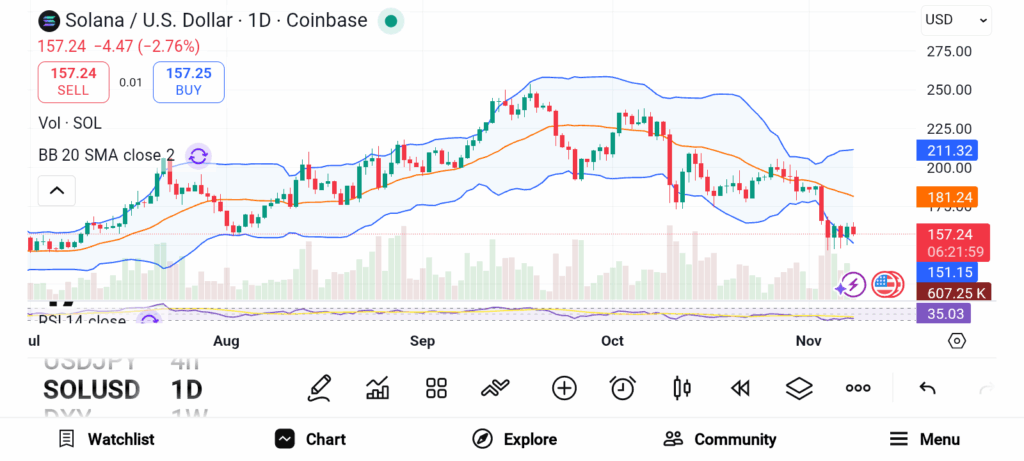1024x461 pixels.
Task: Change chart type with candlestick icon
Action: [682, 388]
